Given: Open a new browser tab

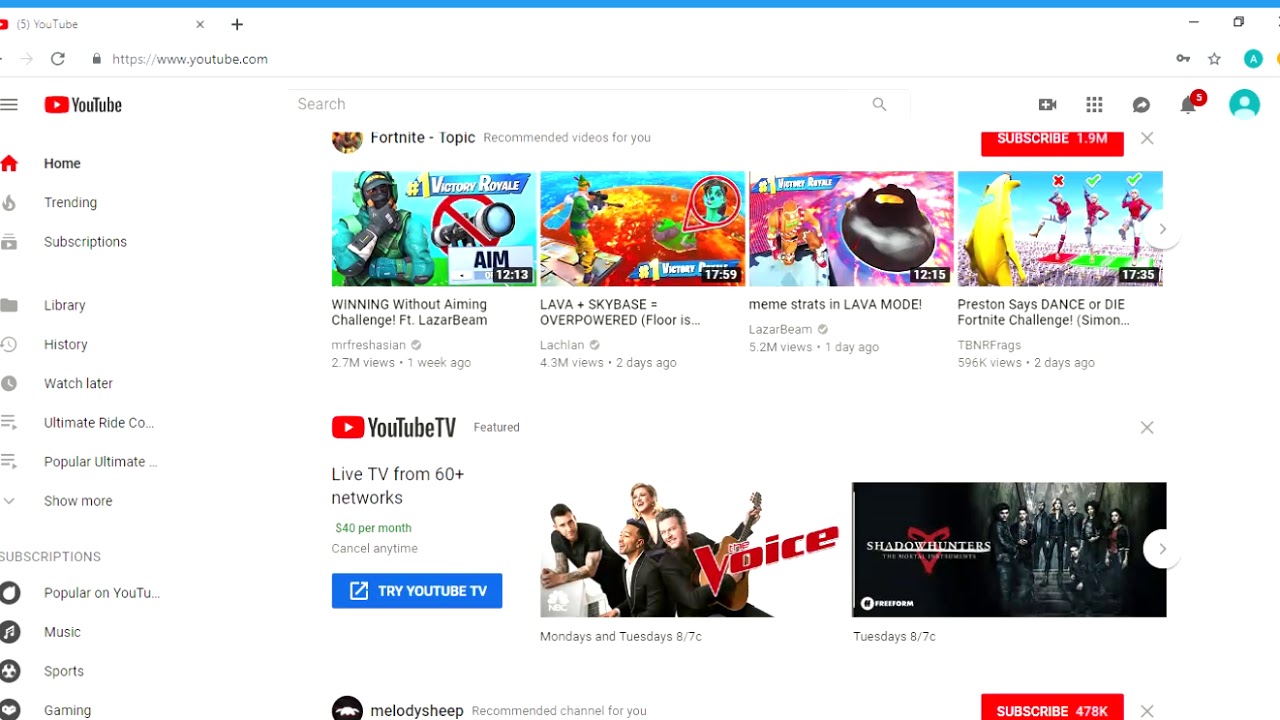Looking at the screenshot, I should click(x=237, y=24).
